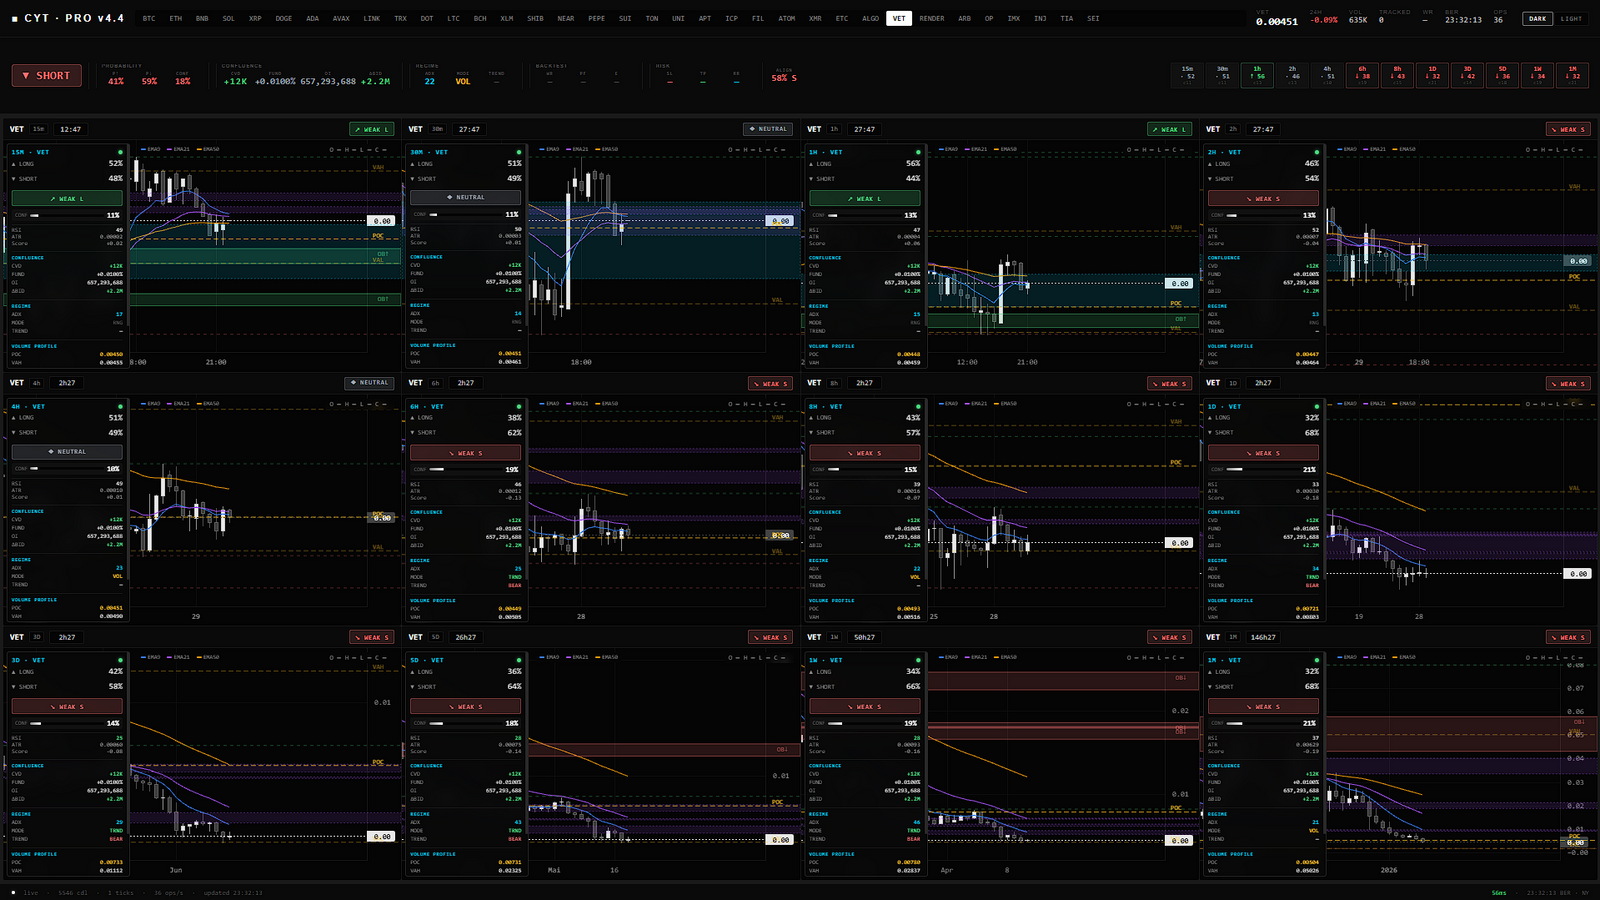Open the SOL ticker tab
This screenshot has width=1600, height=900.
pyautogui.click(x=229, y=19)
